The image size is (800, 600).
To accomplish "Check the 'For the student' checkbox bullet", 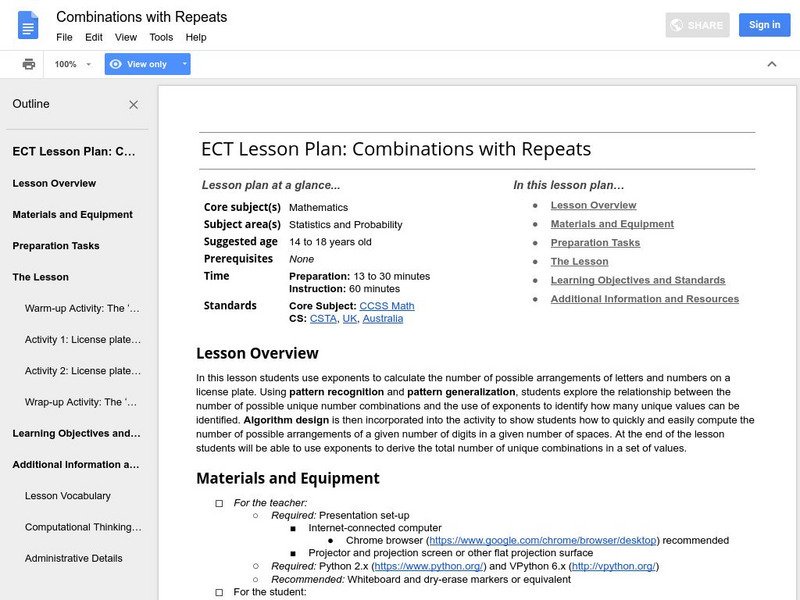I will pyautogui.click(x=219, y=592).
